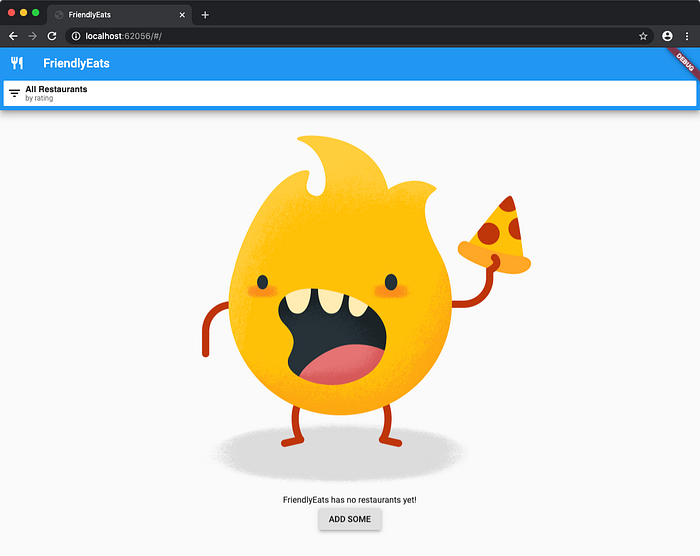Click the localhost:62056 address field
700x556 pixels.
[359, 36]
